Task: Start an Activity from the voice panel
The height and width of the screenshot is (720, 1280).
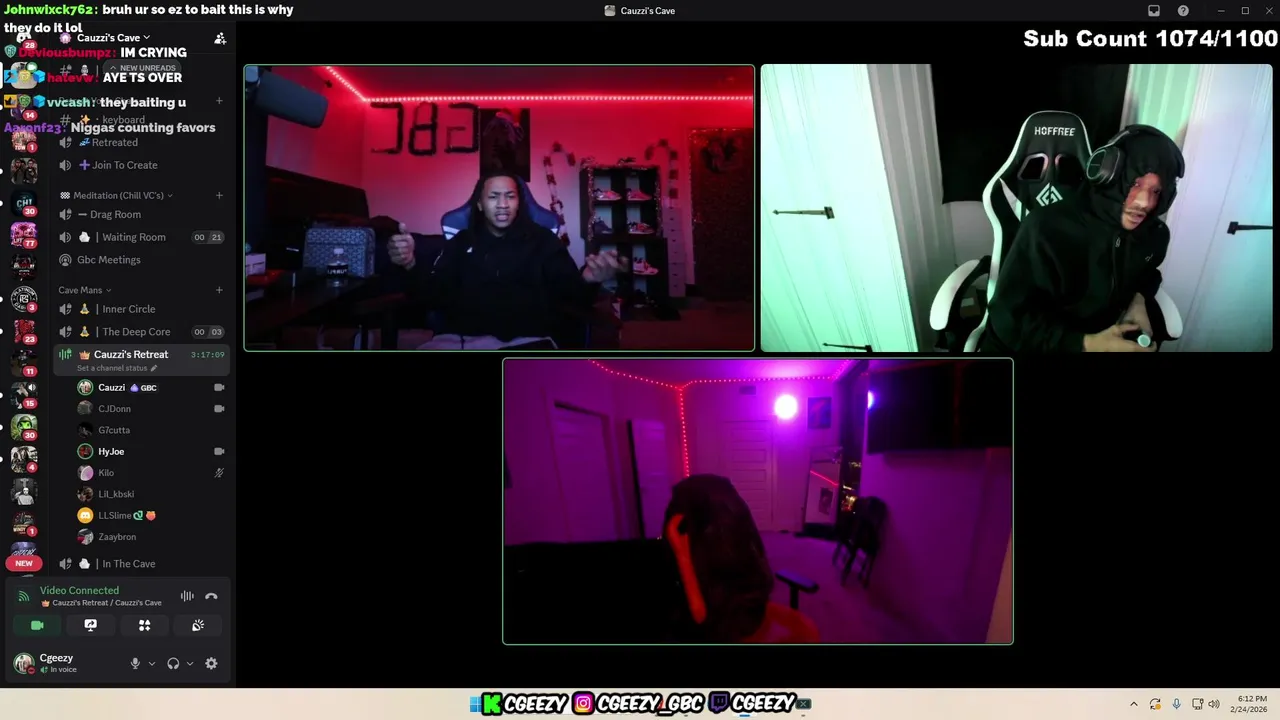Action: (144, 625)
